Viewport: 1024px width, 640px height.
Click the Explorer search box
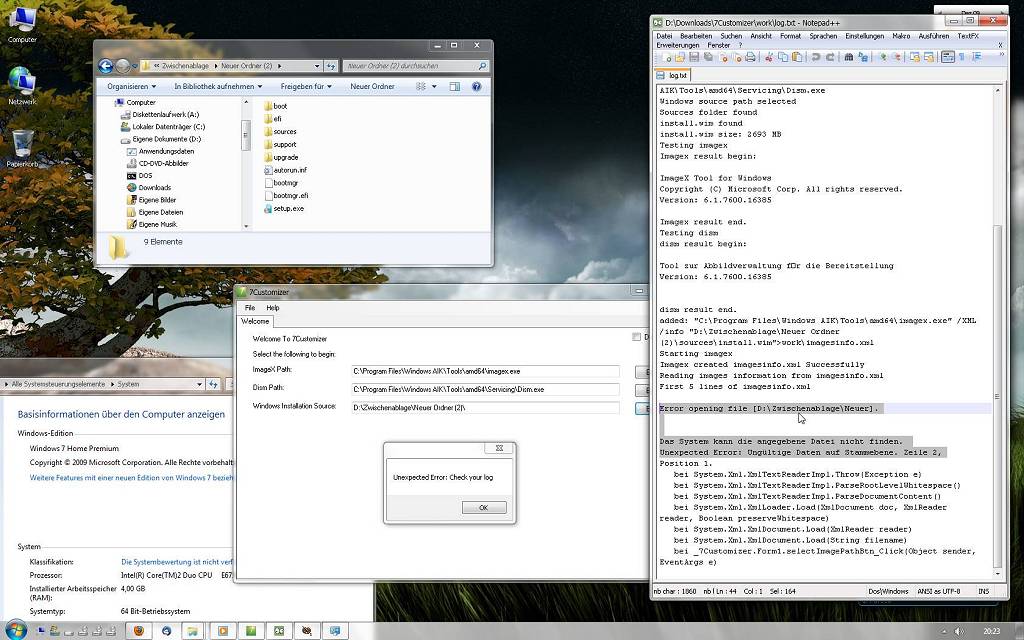416,66
